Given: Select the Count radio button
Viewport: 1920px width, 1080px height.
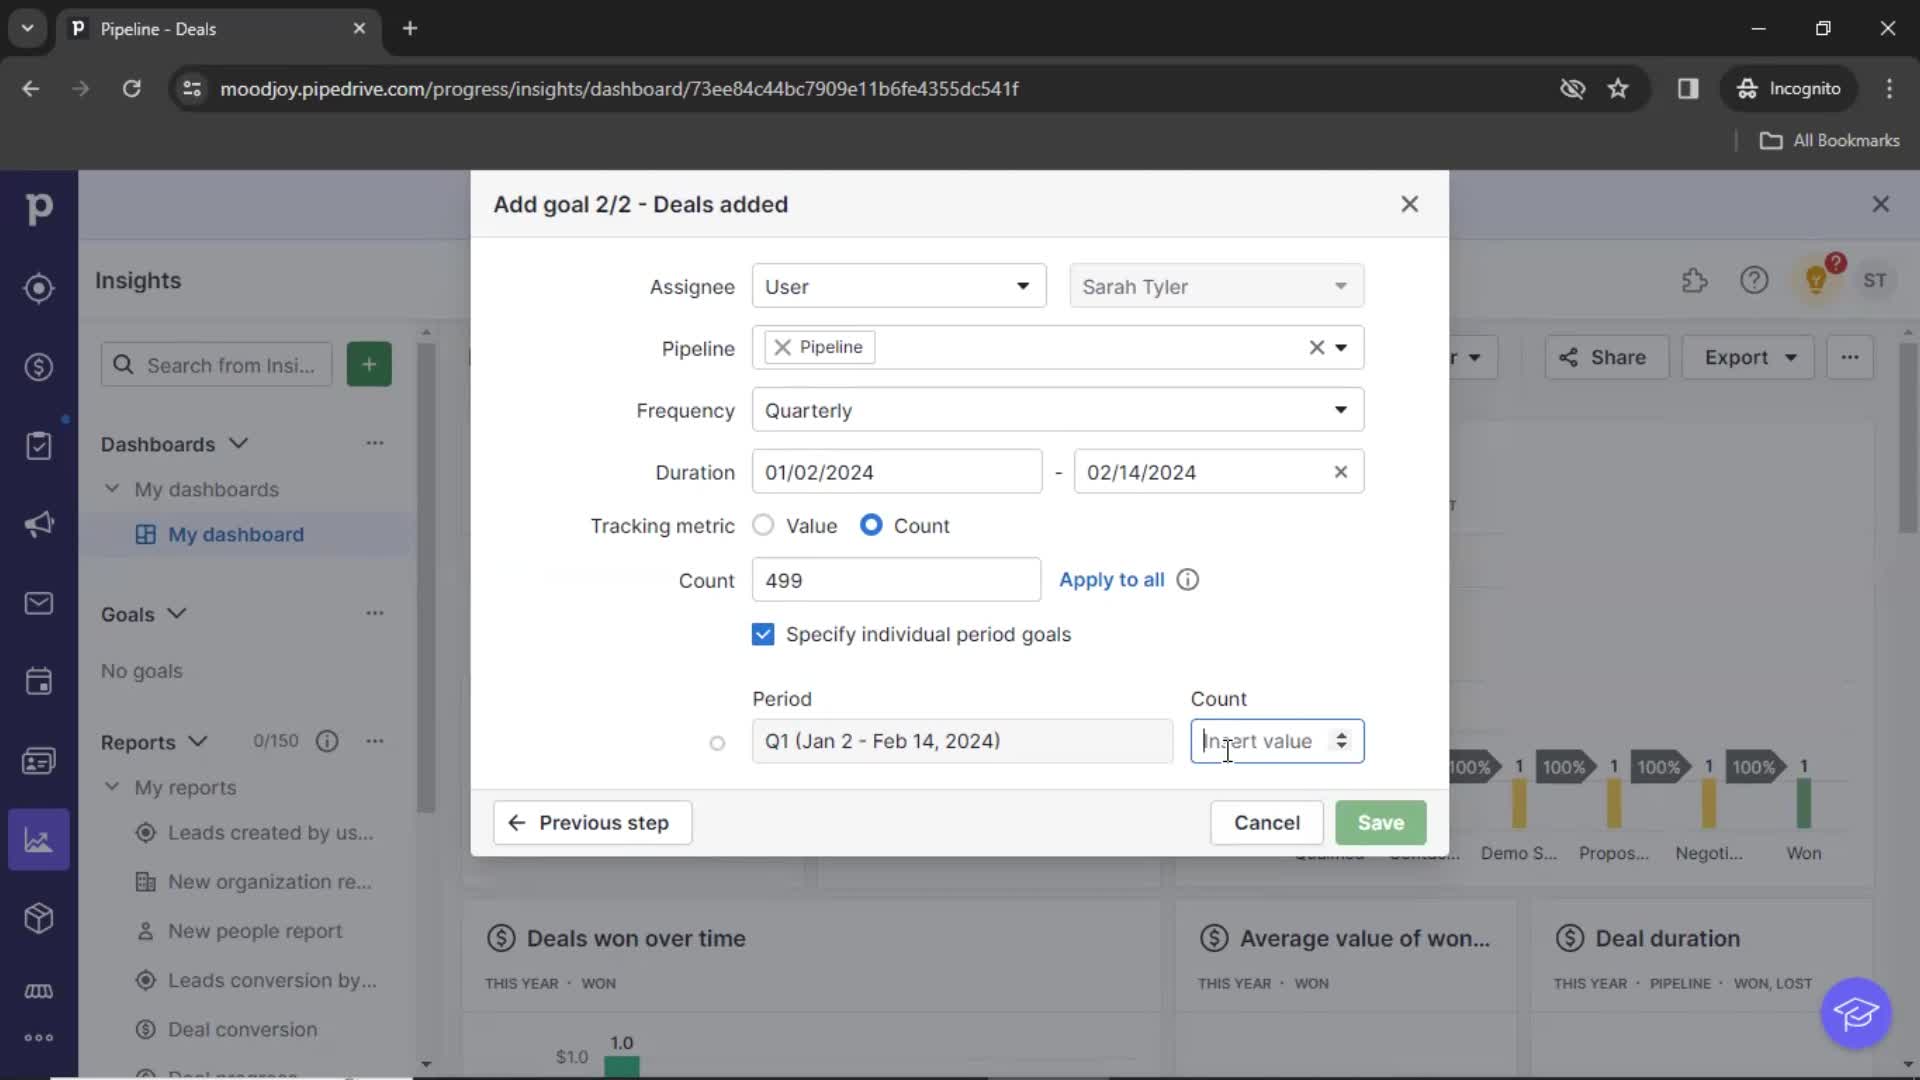Looking at the screenshot, I should point(869,525).
